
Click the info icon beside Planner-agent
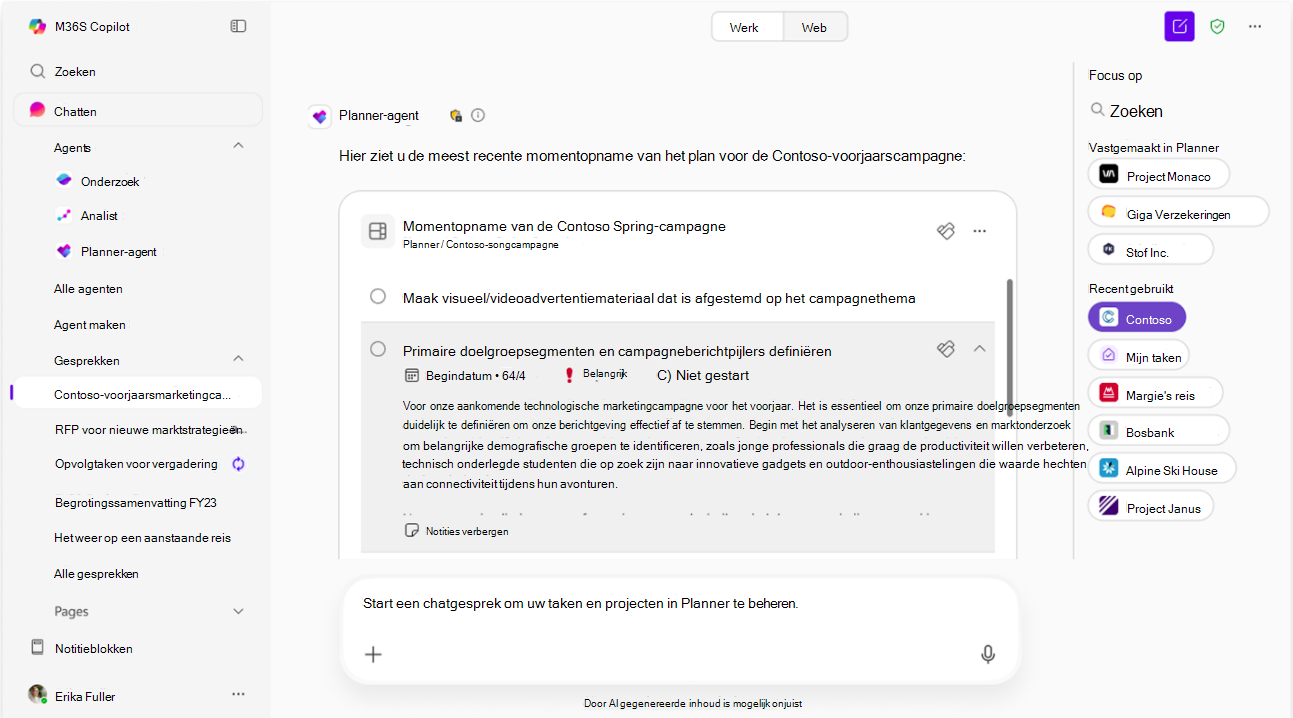tap(478, 115)
